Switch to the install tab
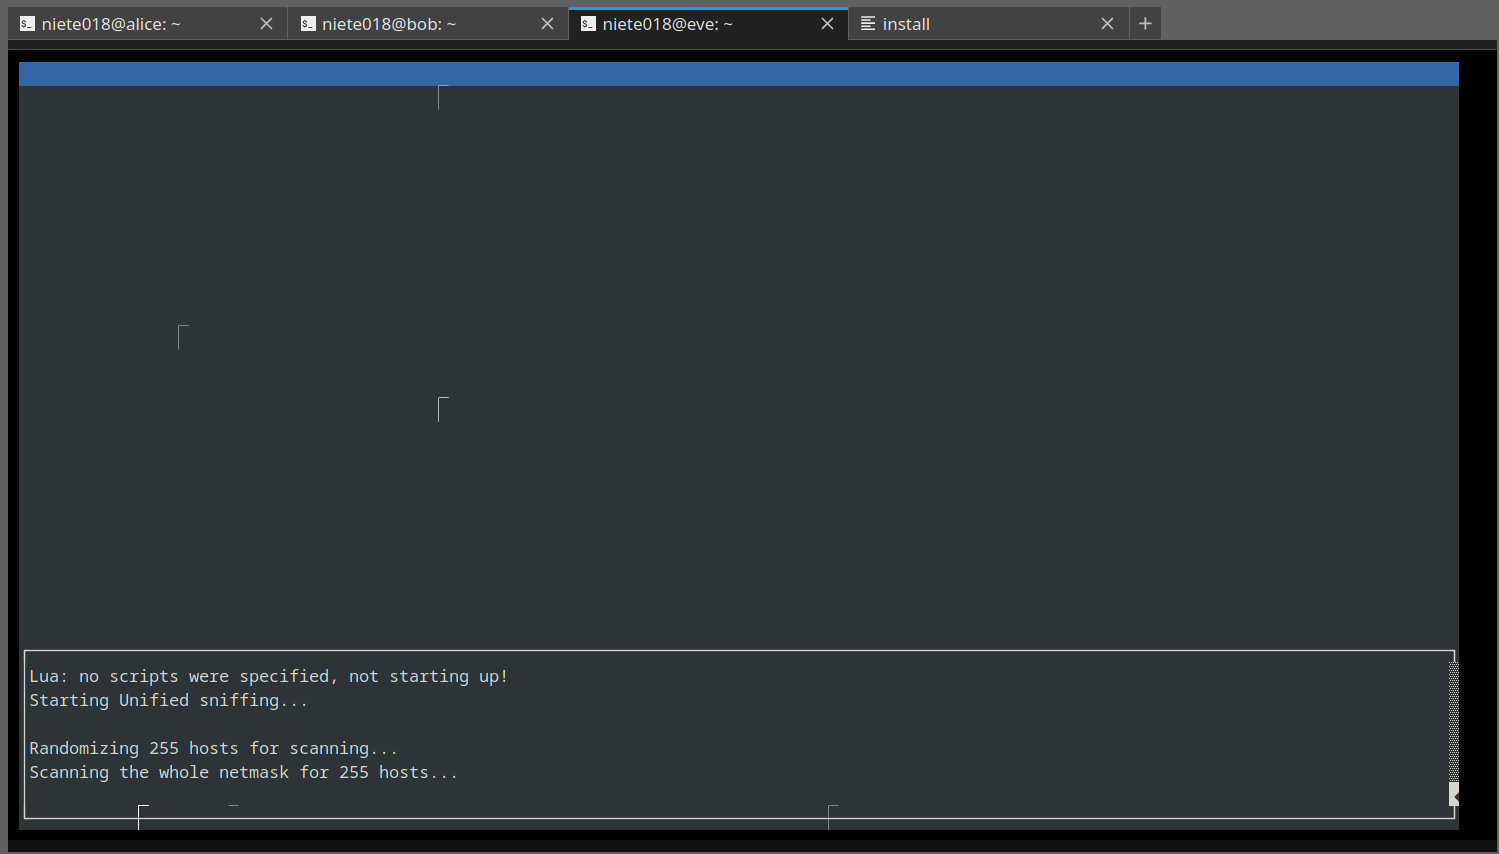The height and width of the screenshot is (854, 1499). (950, 23)
